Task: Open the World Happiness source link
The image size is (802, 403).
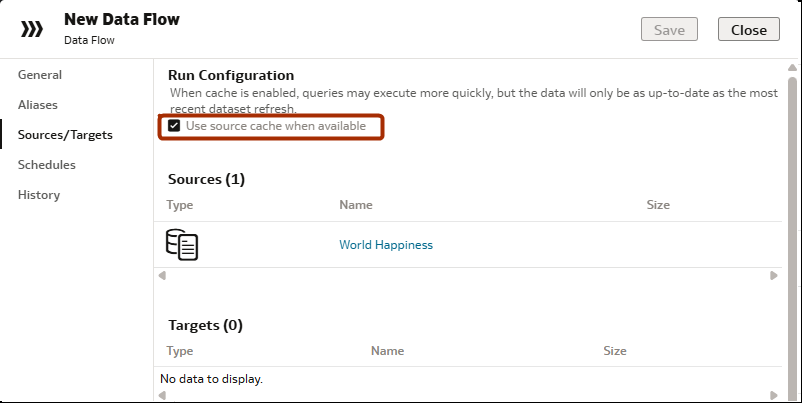Action: [x=386, y=245]
